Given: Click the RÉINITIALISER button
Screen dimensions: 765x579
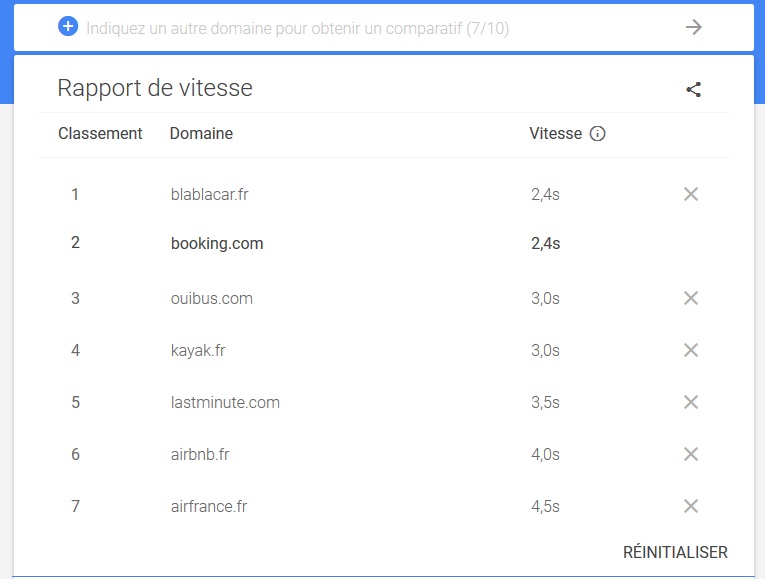Looking at the screenshot, I should pos(675,552).
